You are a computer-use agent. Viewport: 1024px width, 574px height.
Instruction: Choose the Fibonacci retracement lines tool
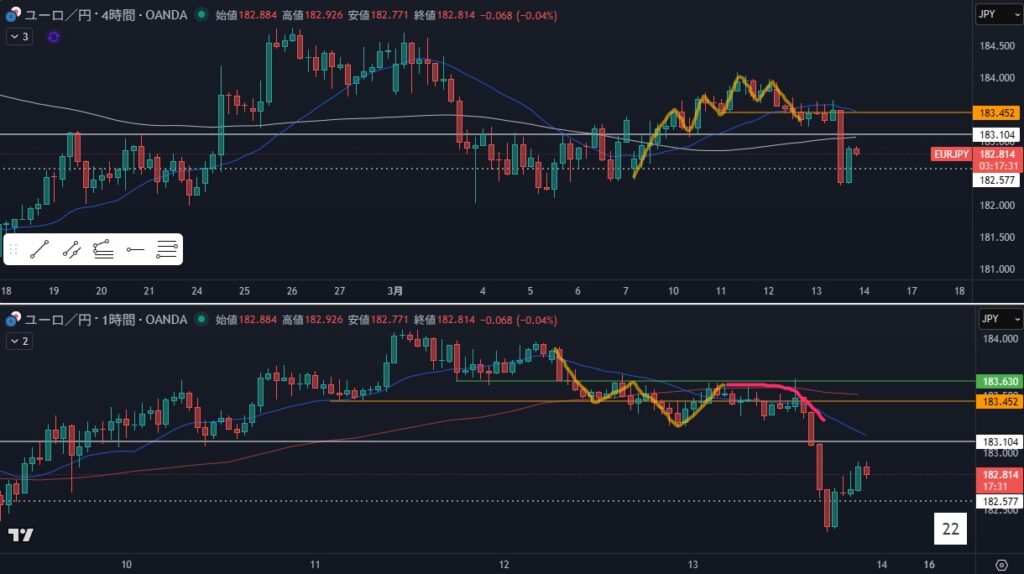[x=167, y=250]
